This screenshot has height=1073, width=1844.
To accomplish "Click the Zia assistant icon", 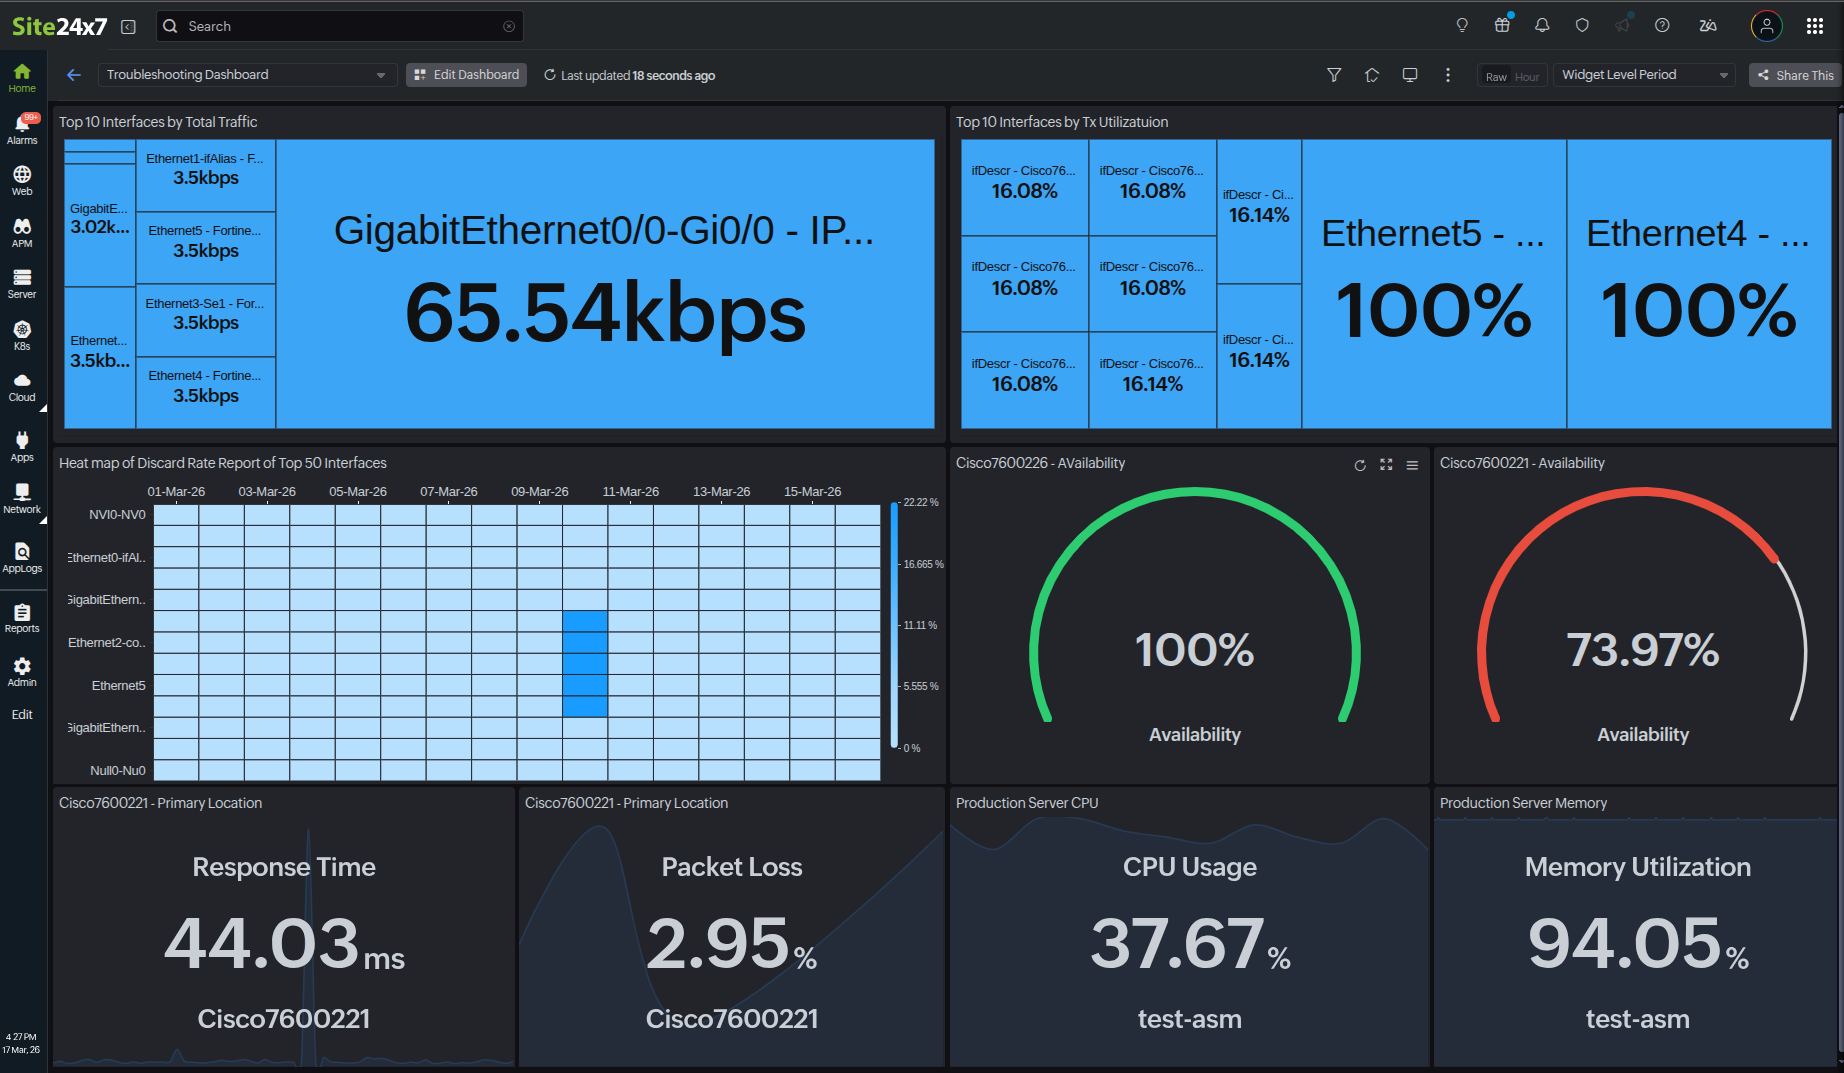I will (x=1708, y=26).
